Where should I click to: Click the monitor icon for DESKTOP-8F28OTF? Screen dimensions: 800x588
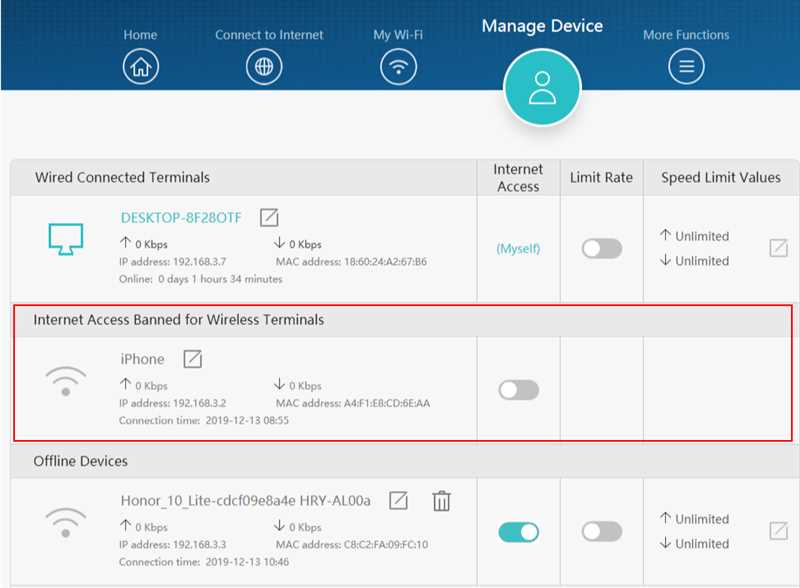pos(66,239)
